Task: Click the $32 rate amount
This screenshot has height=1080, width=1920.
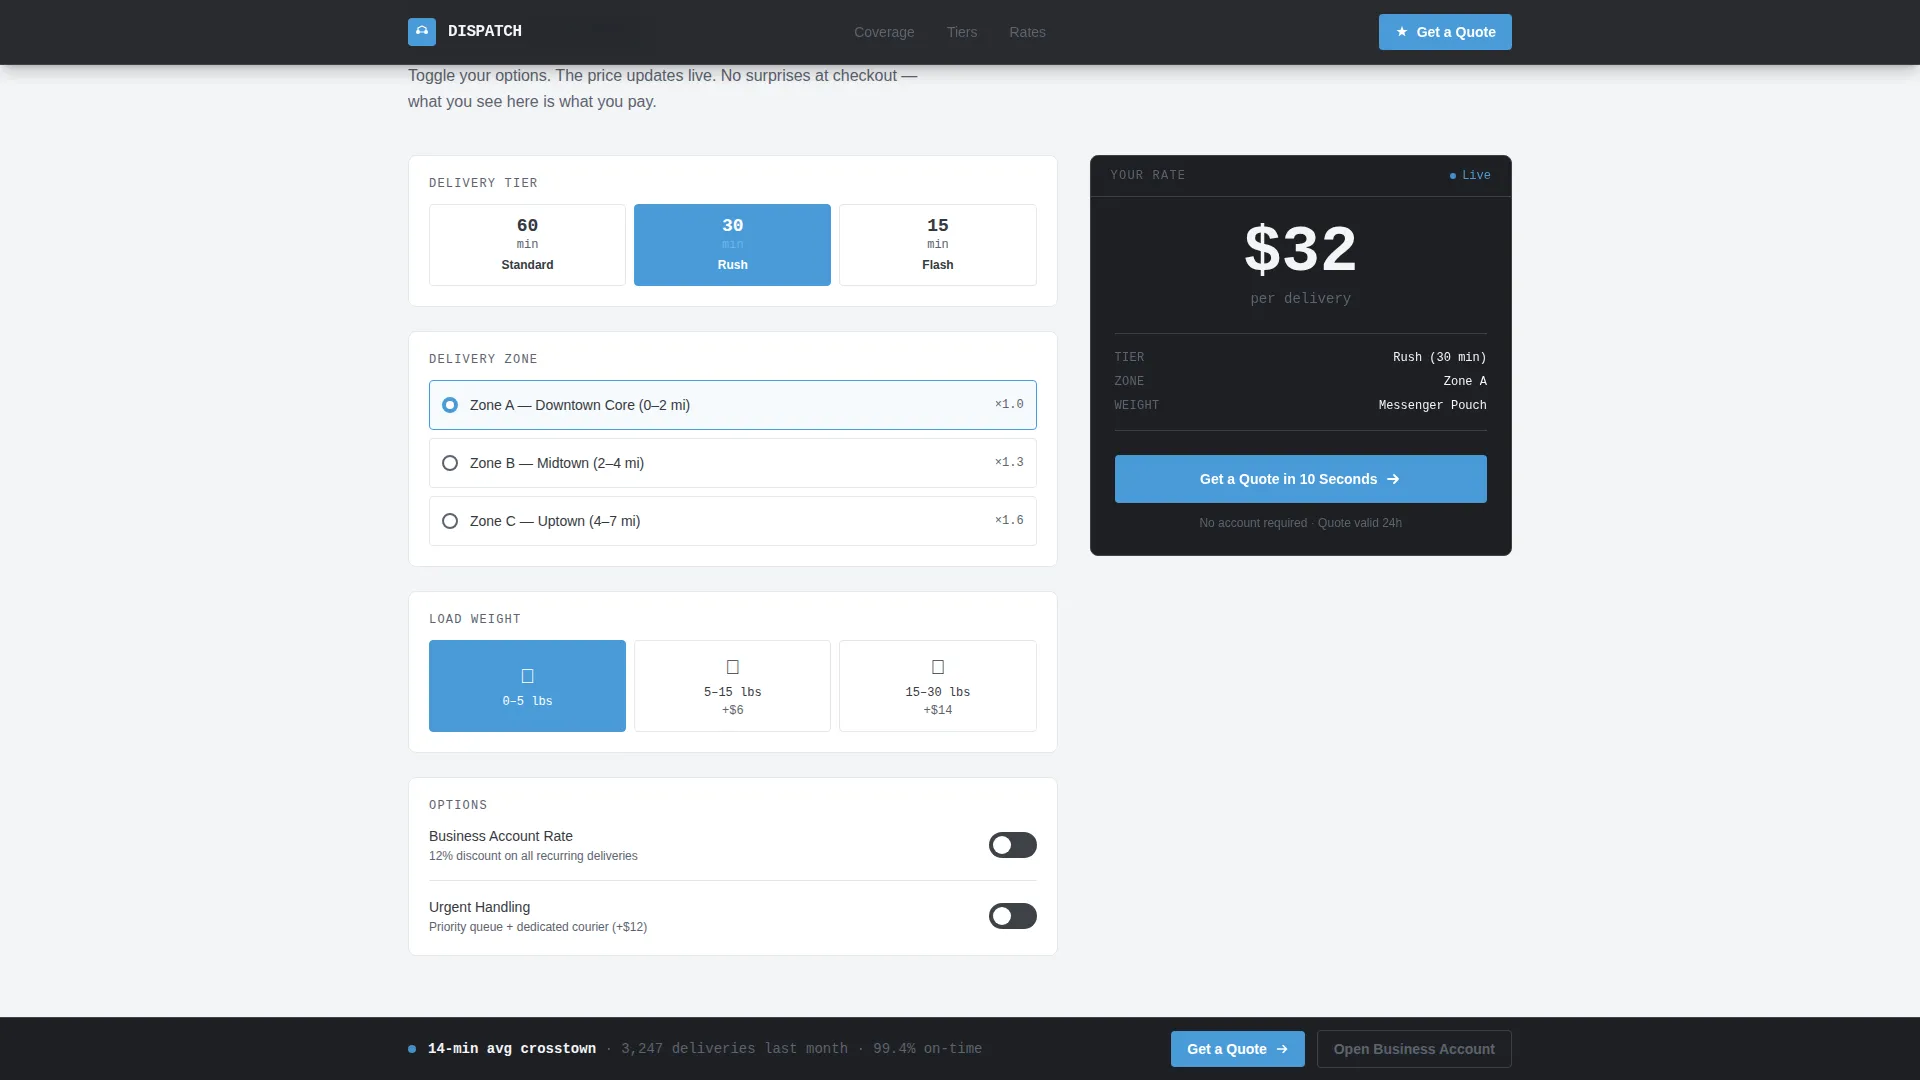Action: (x=1300, y=249)
